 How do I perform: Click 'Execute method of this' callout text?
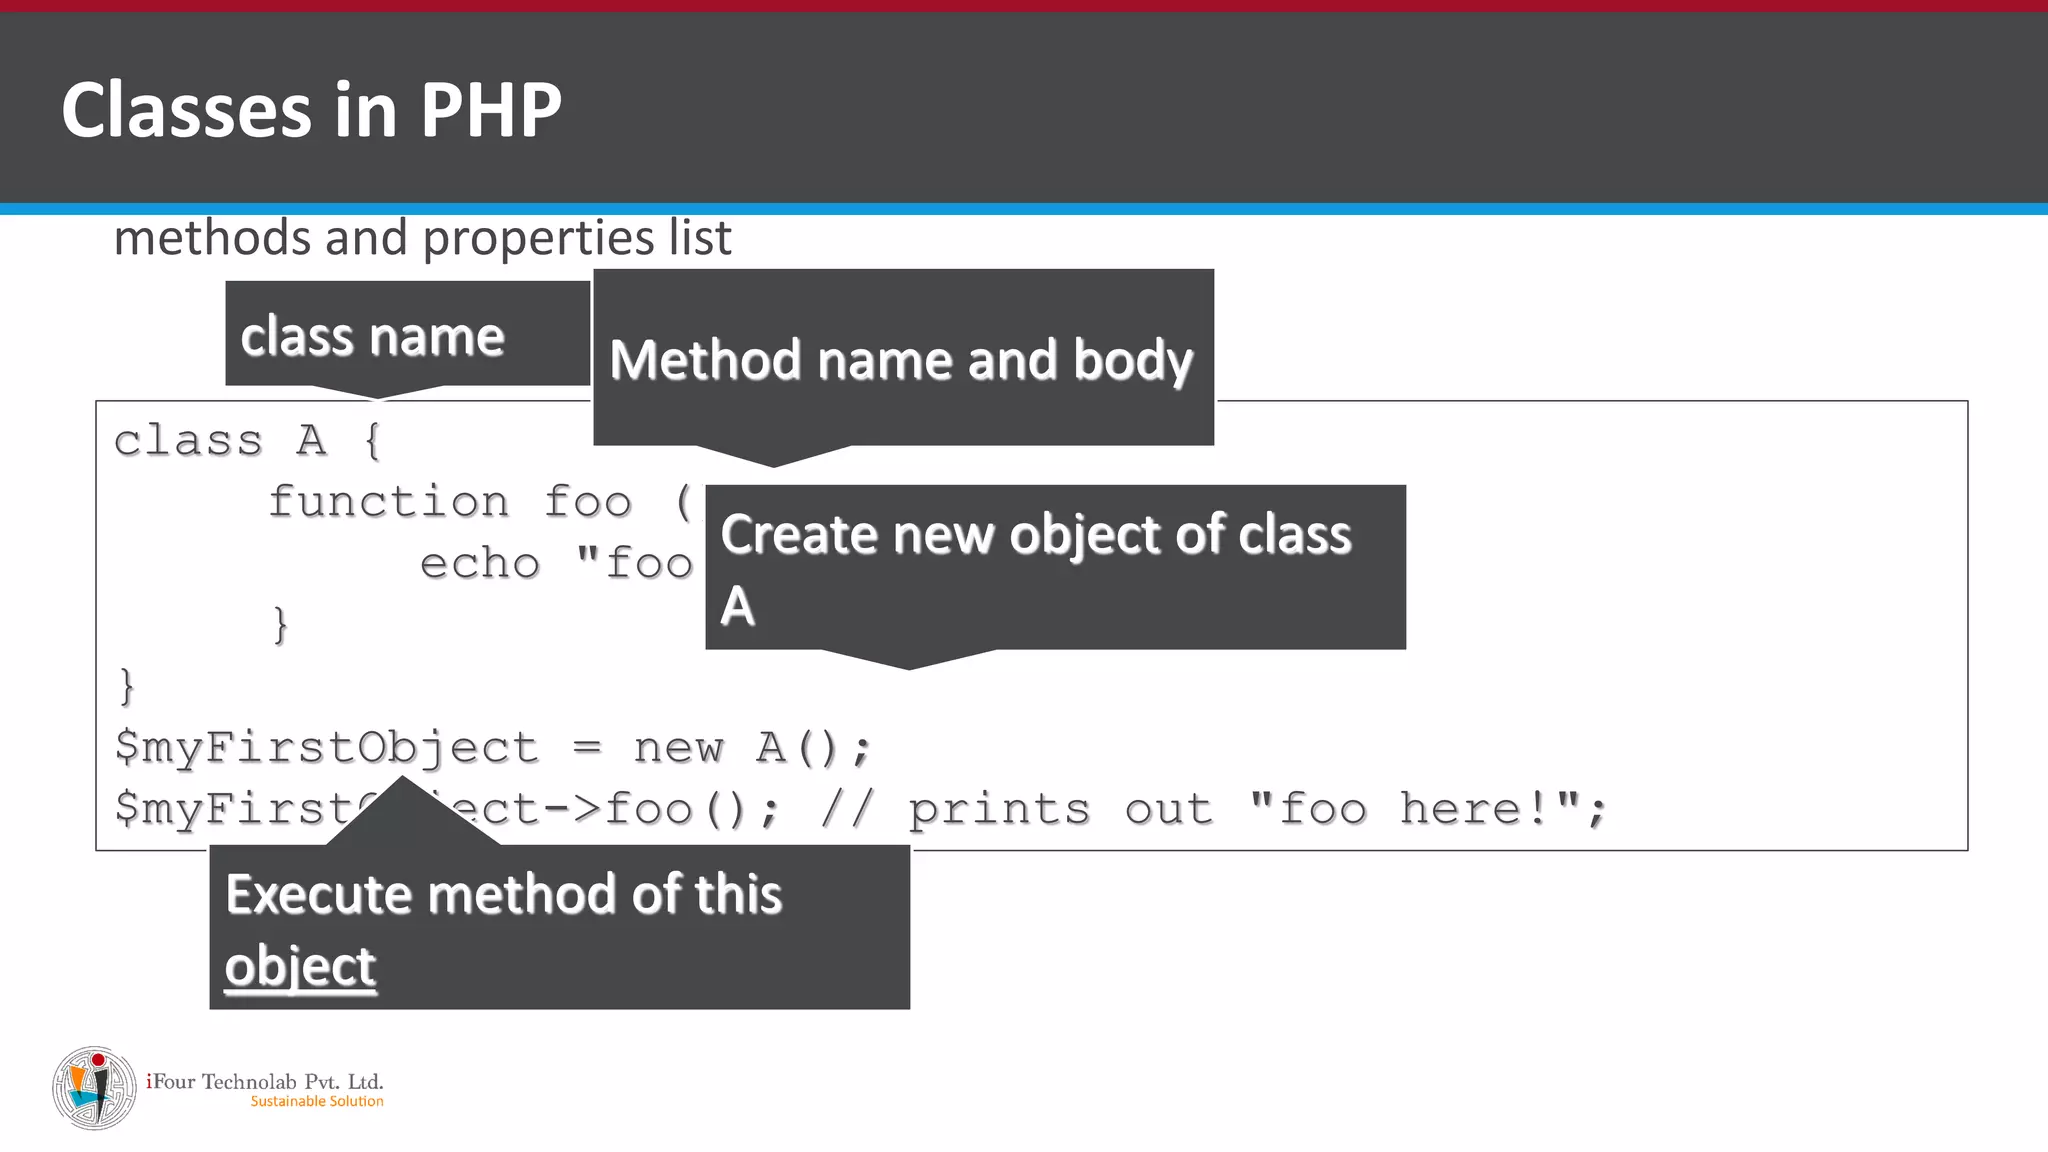pyautogui.click(x=503, y=894)
